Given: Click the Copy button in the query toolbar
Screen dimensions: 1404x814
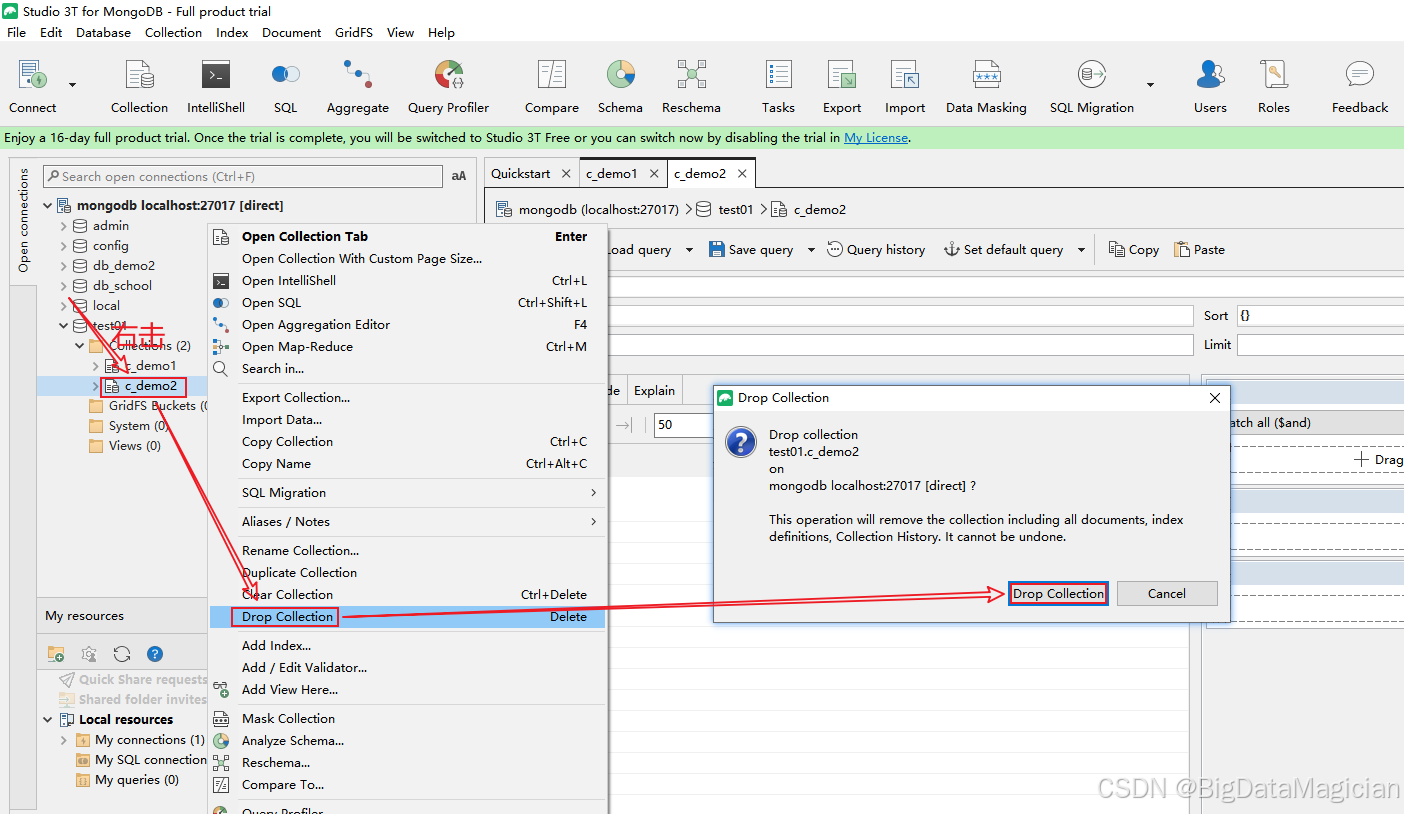Looking at the screenshot, I should 1134,250.
